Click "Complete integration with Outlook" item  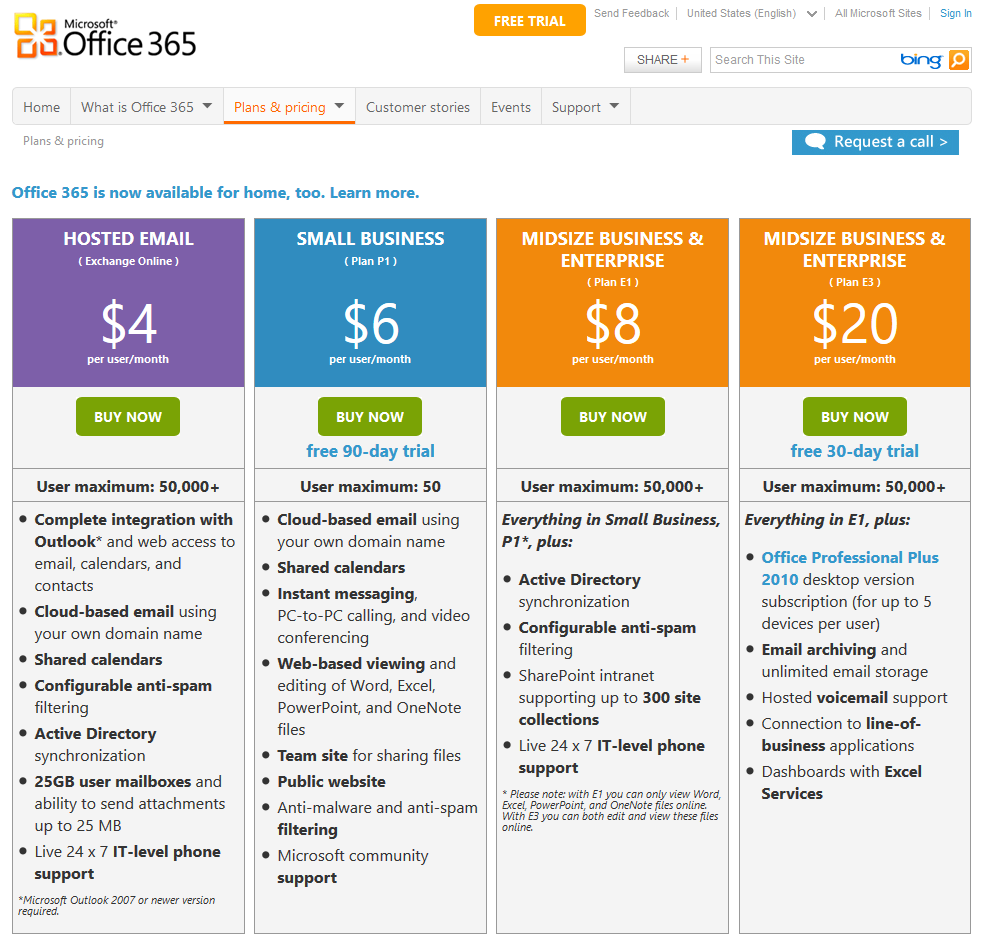135,553
